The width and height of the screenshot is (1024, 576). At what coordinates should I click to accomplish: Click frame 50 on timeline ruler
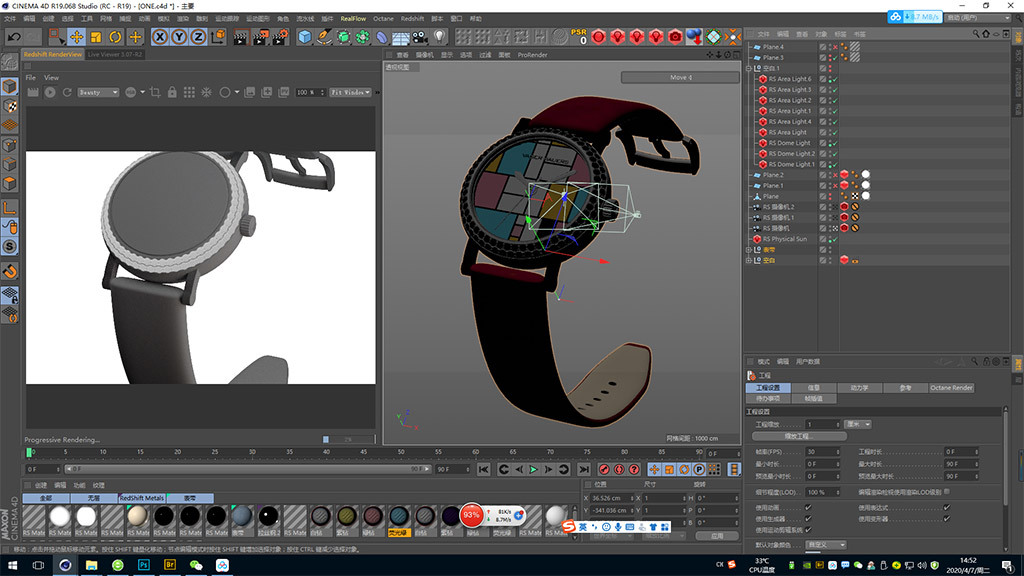401,453
